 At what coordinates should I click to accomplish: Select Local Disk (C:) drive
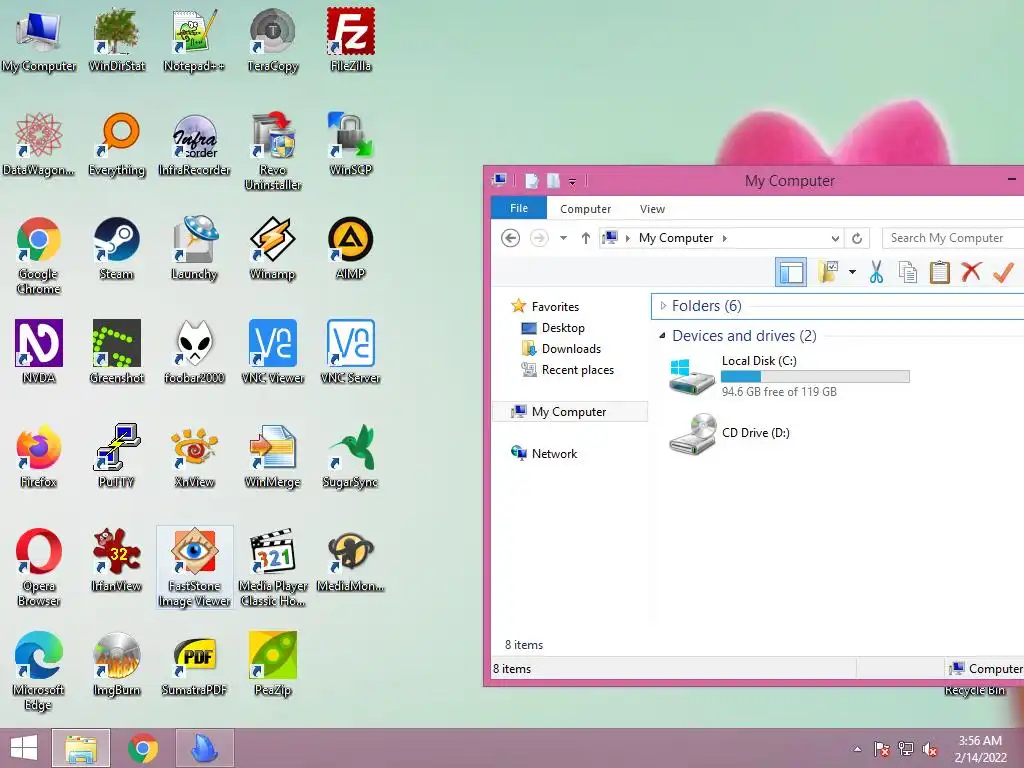click(788, 376)
